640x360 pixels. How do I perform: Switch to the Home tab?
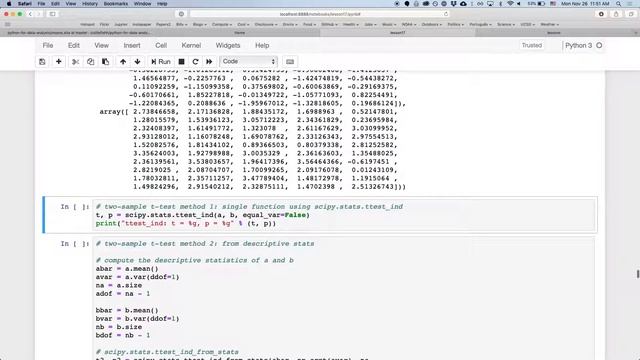[240, 33]
